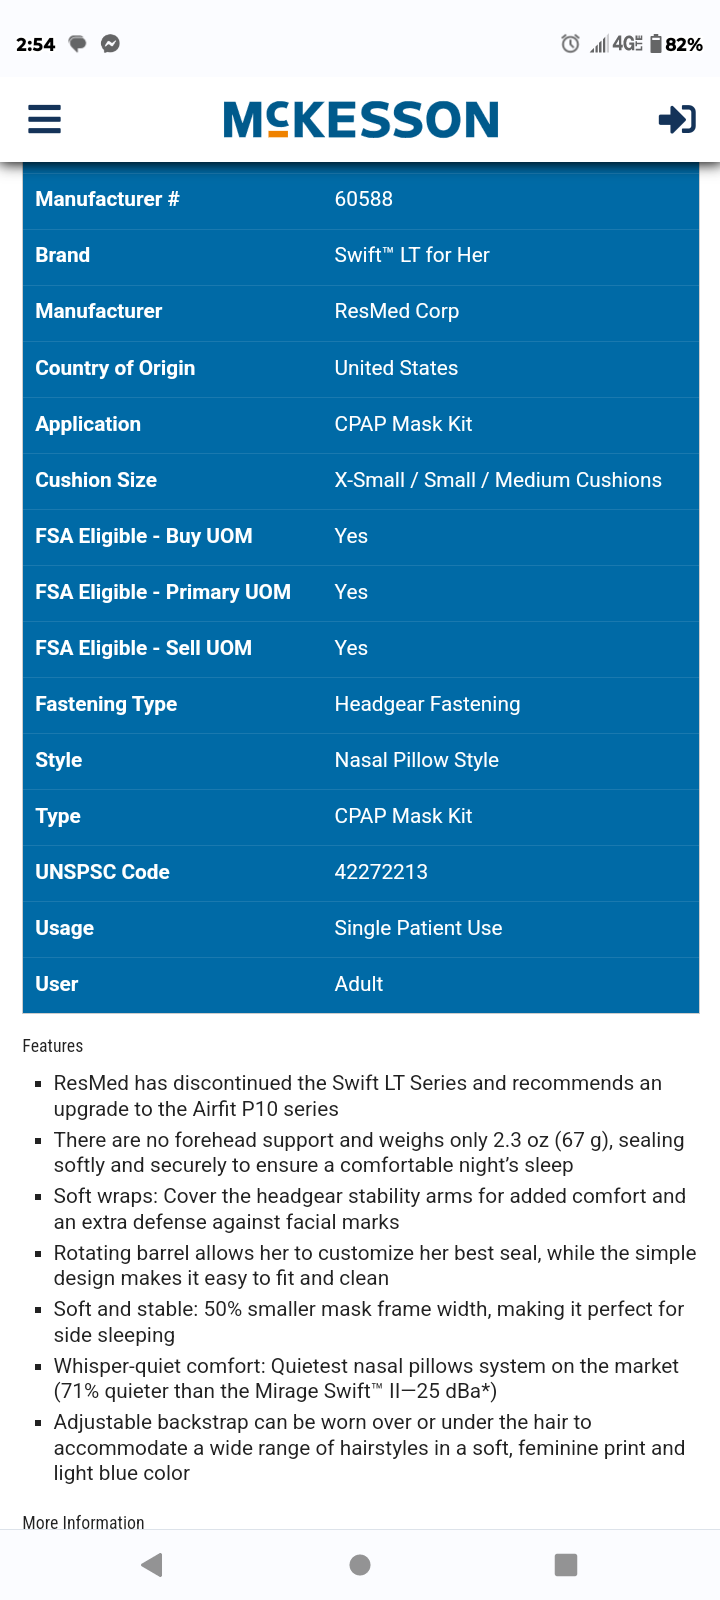Tap the alarm clock status icon

pos(570,44)
